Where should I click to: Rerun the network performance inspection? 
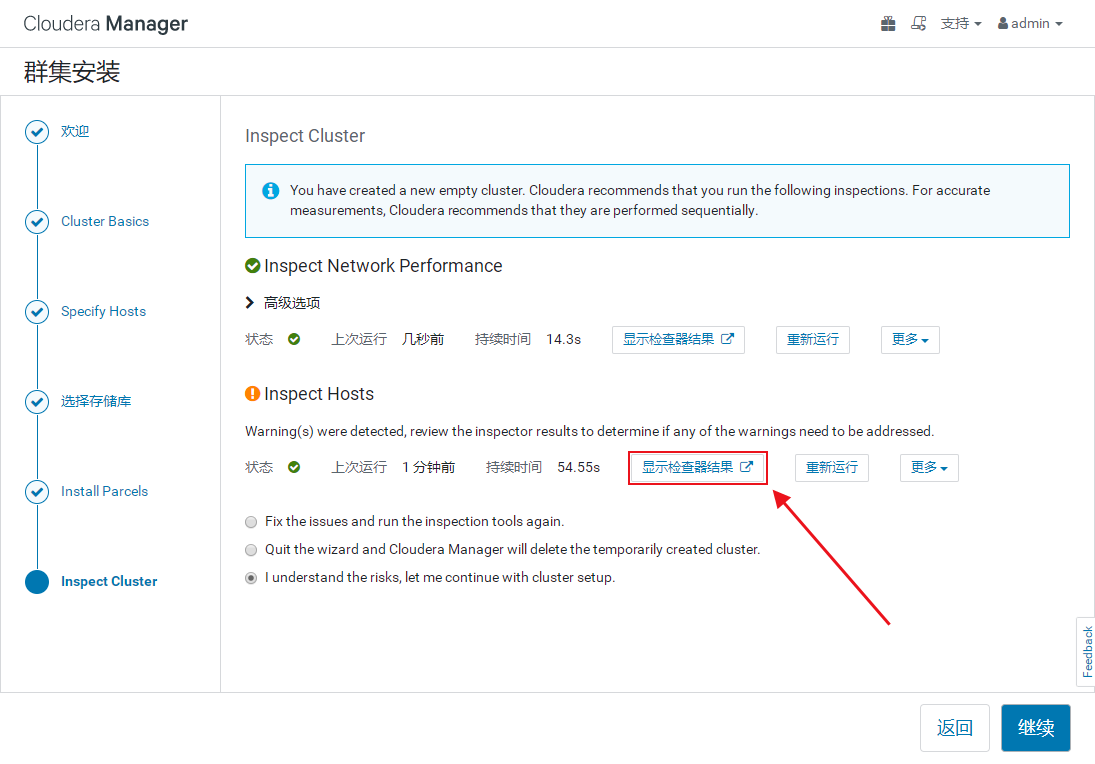pos(812,340)
